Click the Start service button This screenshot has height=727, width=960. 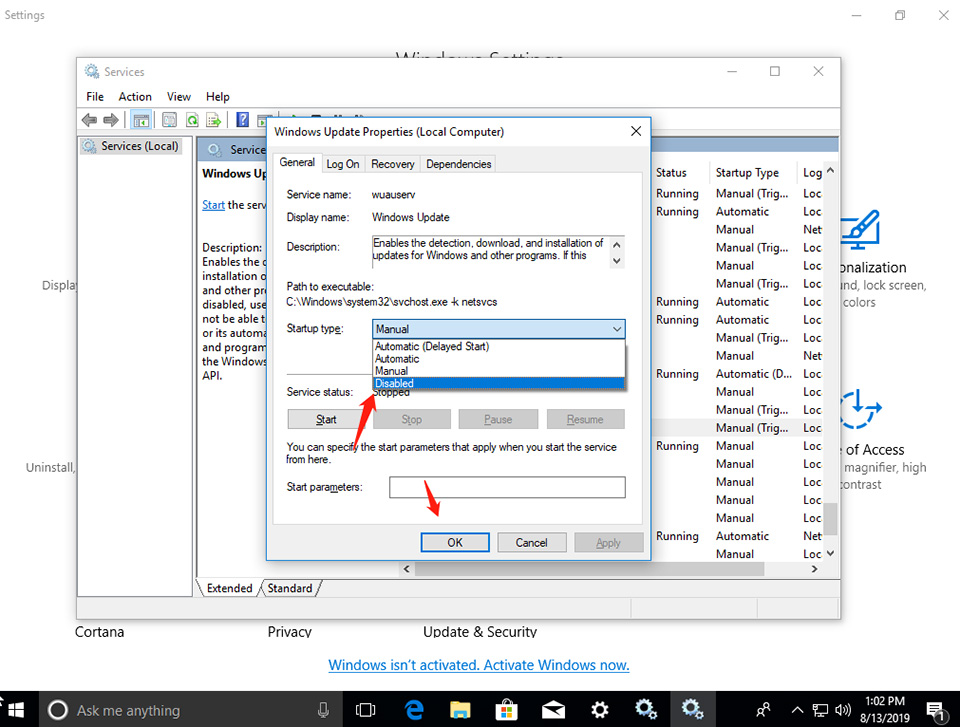[326, 419]
